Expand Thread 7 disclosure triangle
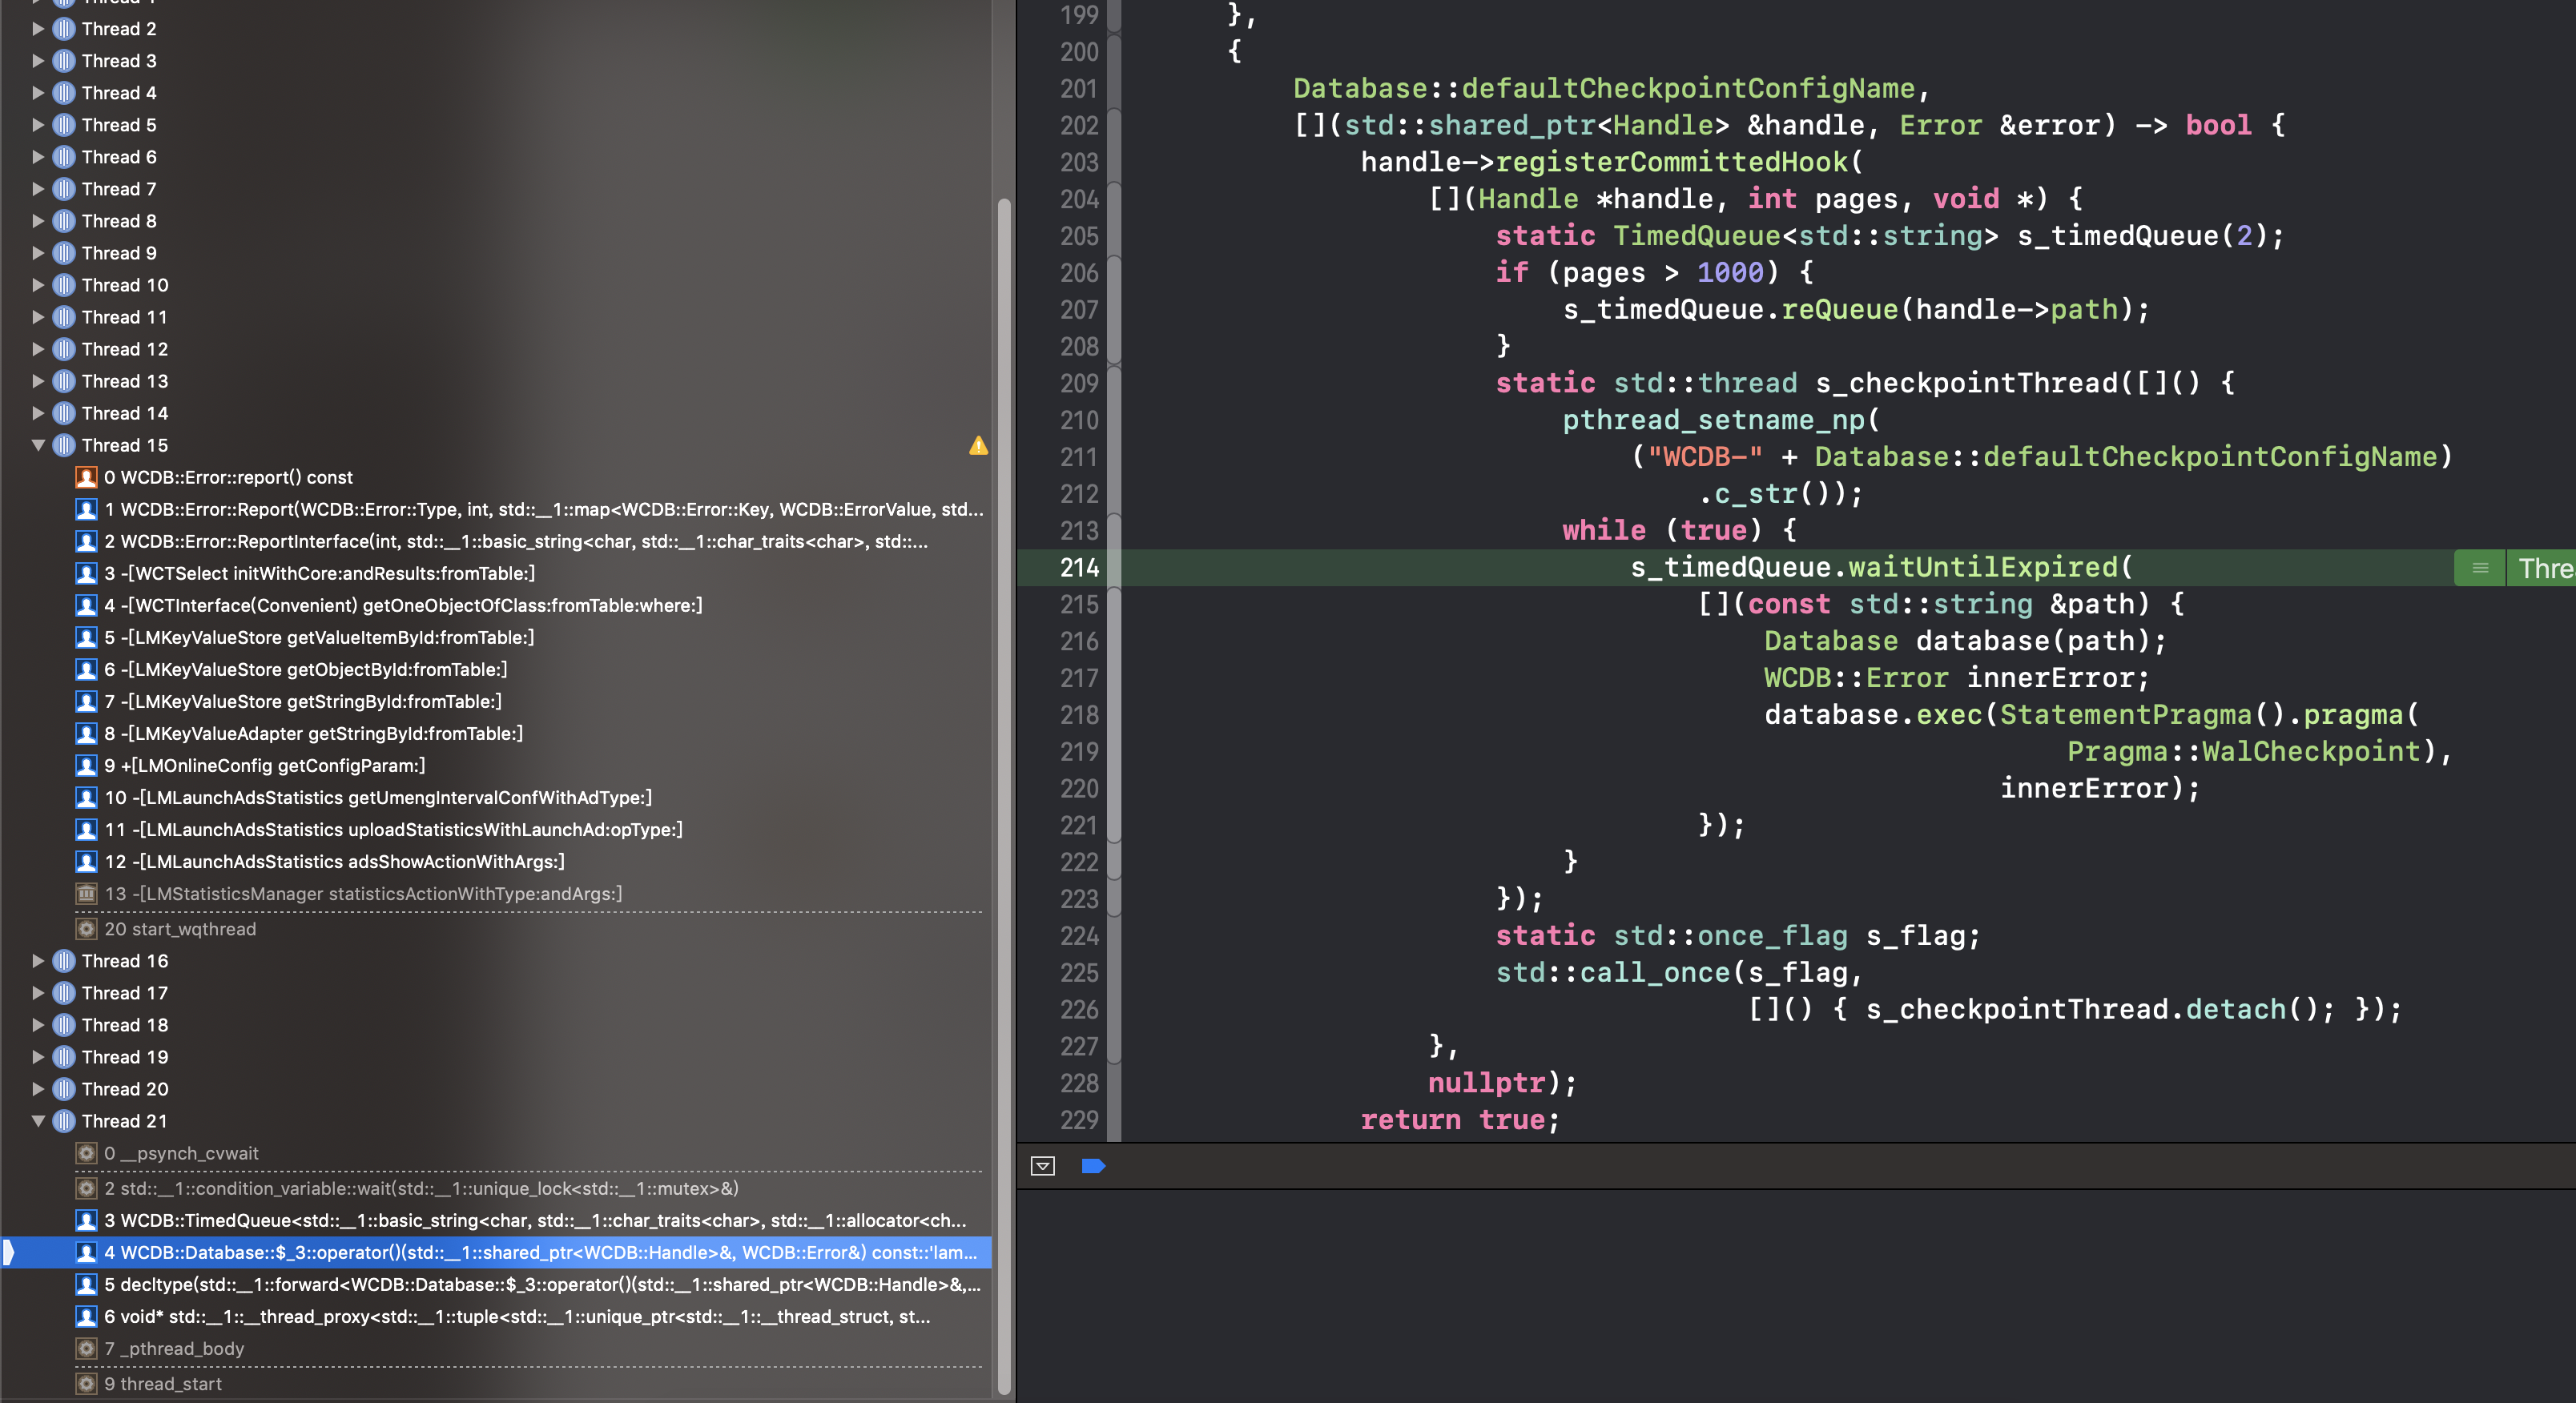 tap(38, 189)
